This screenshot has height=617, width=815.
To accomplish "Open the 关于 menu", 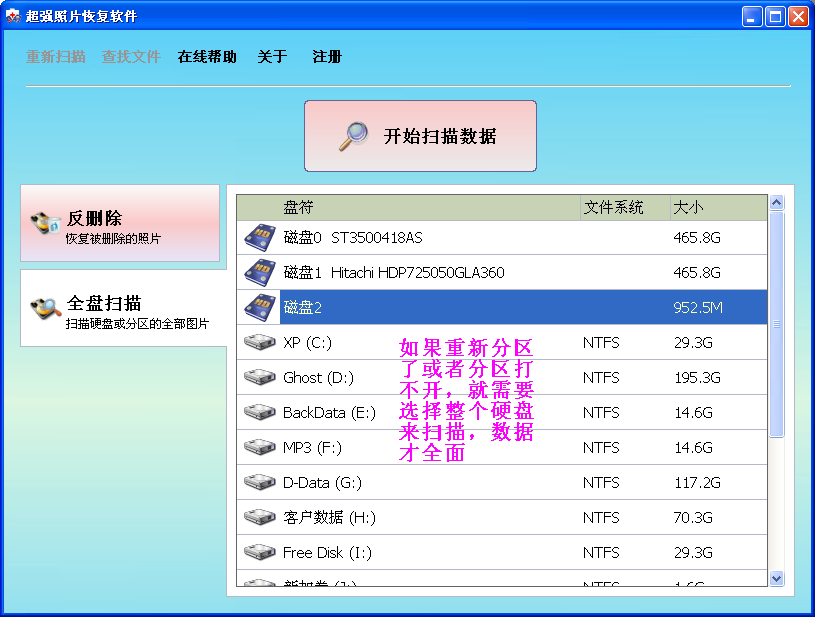I will [x=272, y=56].
